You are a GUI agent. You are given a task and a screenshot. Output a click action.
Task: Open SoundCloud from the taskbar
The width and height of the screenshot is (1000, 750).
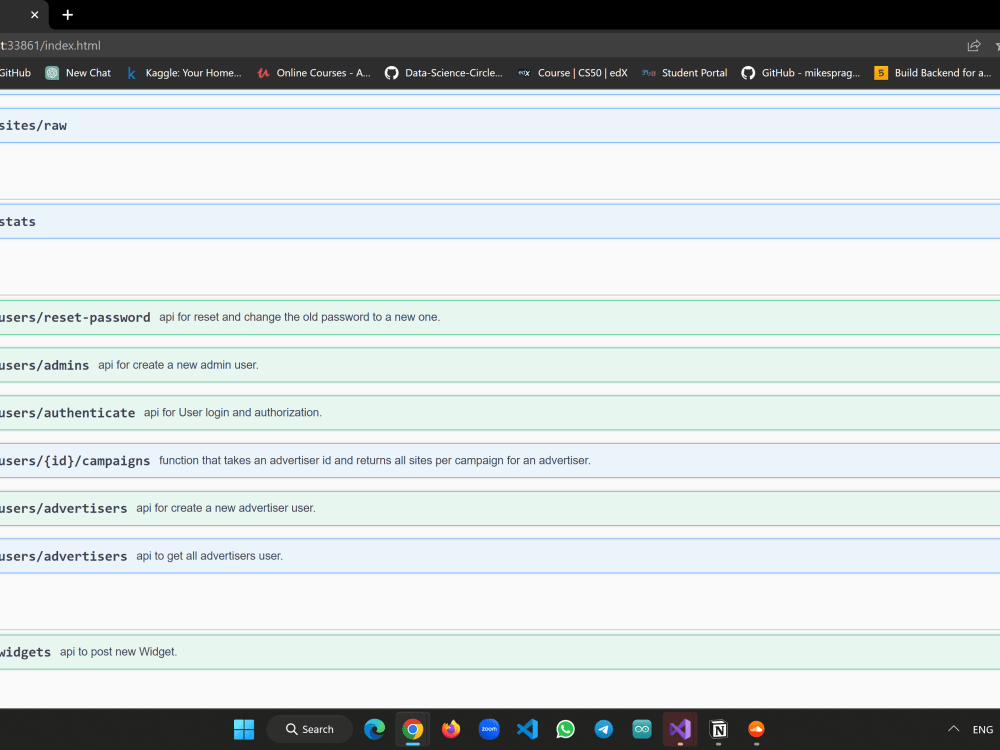point(756,729)
